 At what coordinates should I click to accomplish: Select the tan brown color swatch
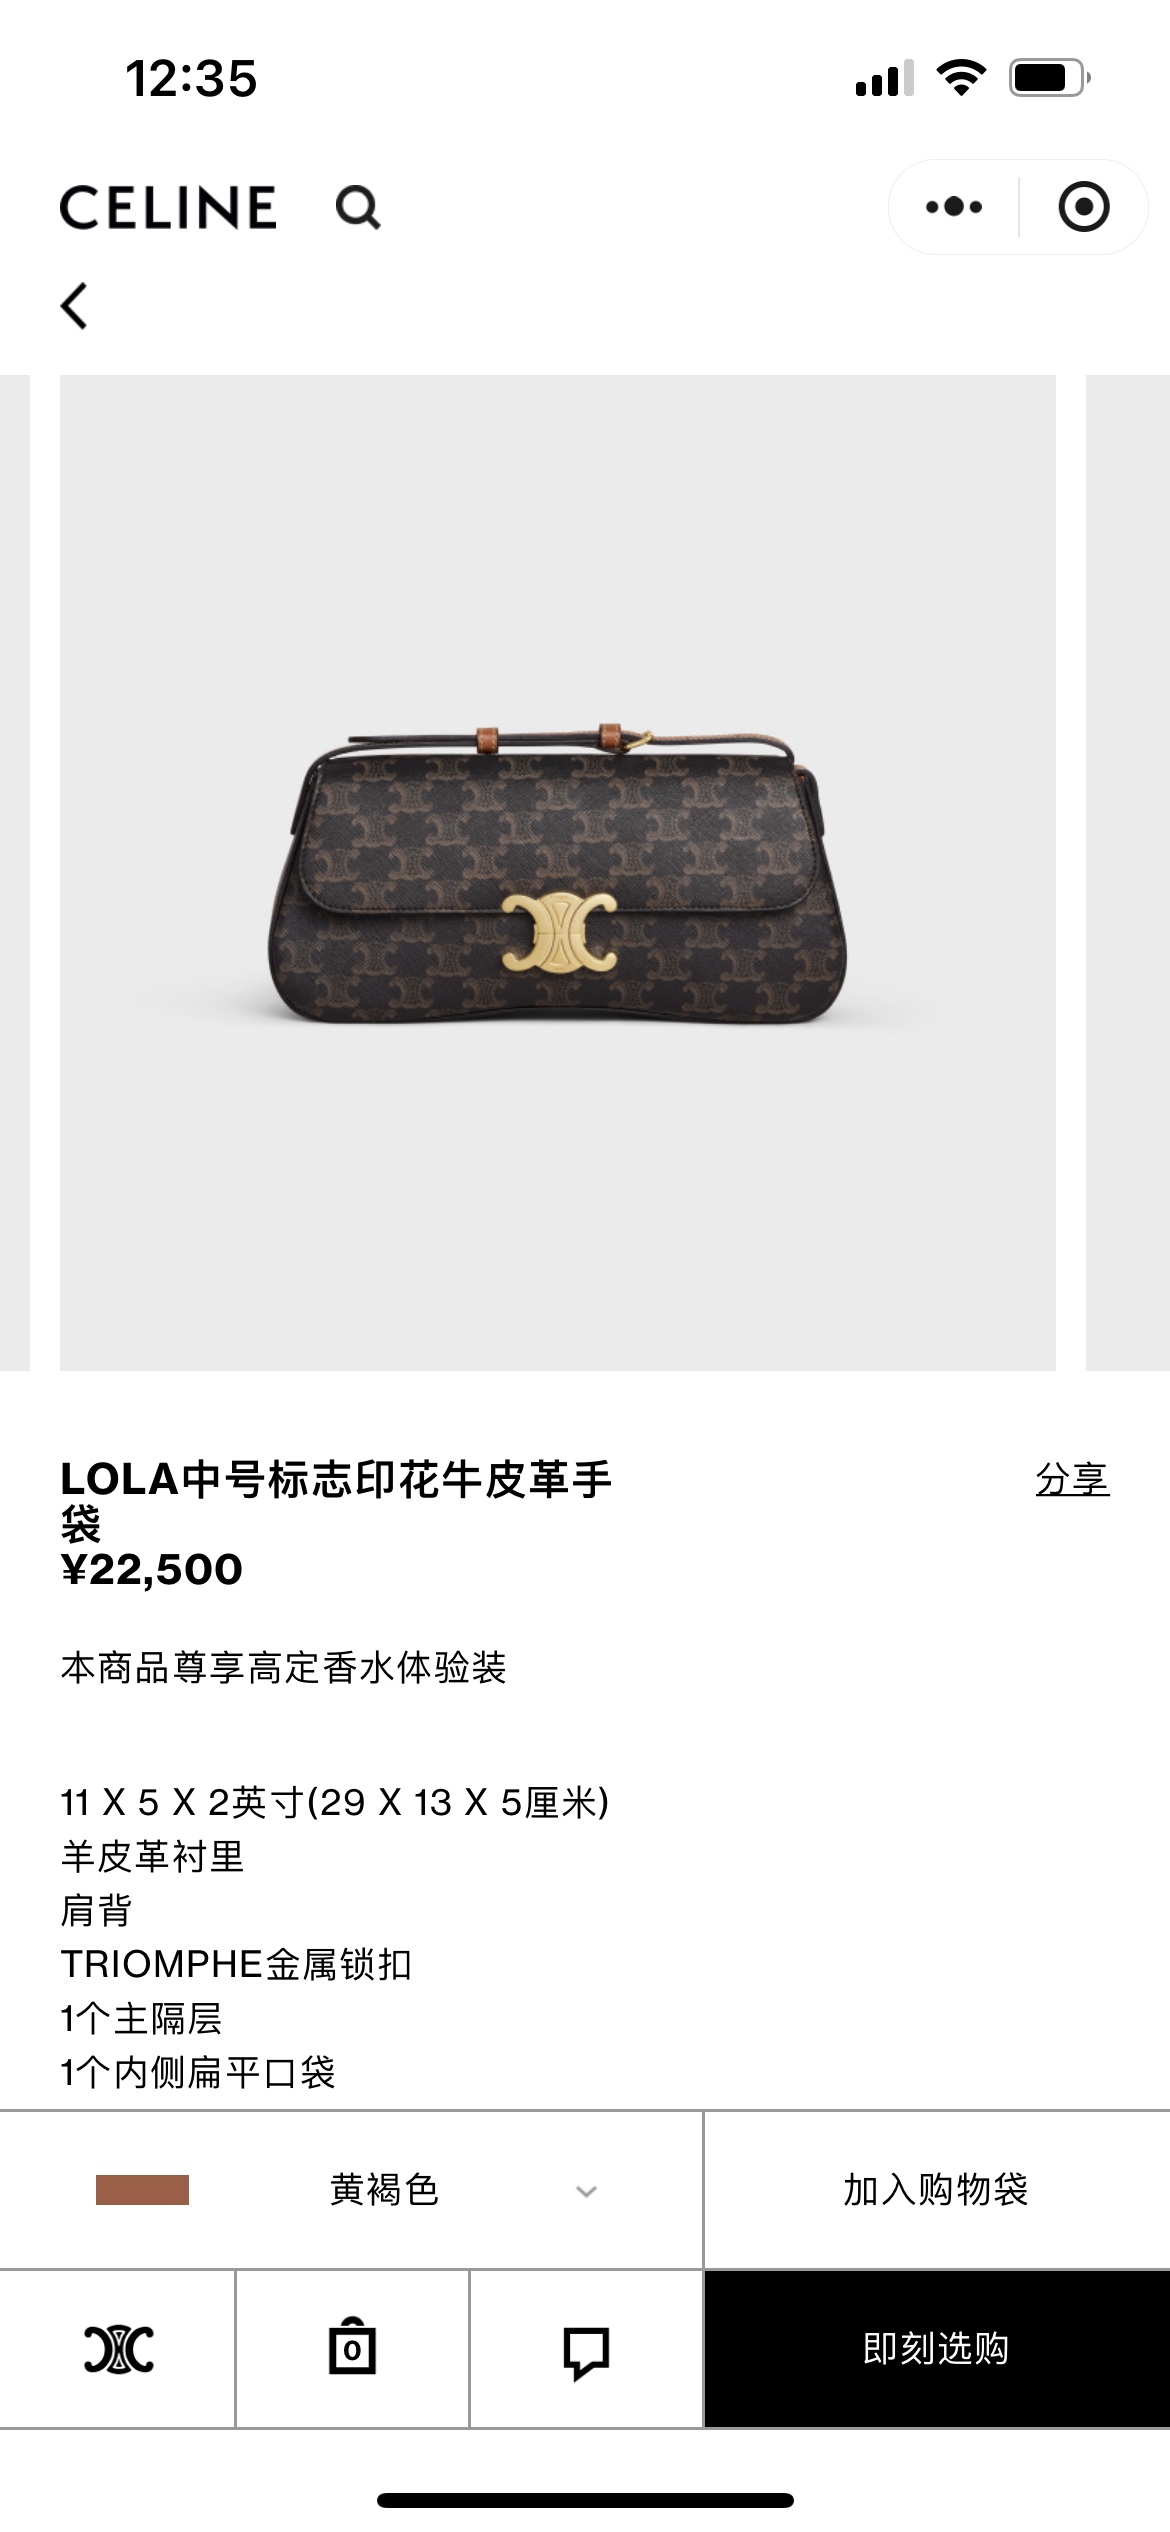[142, 2190]
